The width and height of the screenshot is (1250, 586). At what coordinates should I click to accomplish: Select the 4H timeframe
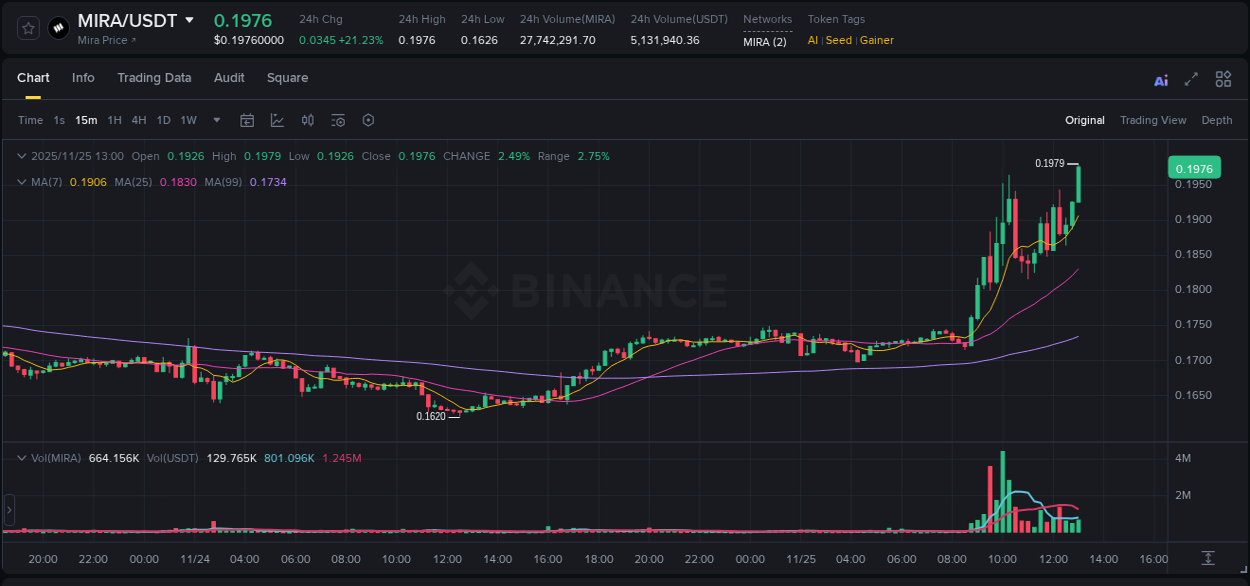point(139,119)
